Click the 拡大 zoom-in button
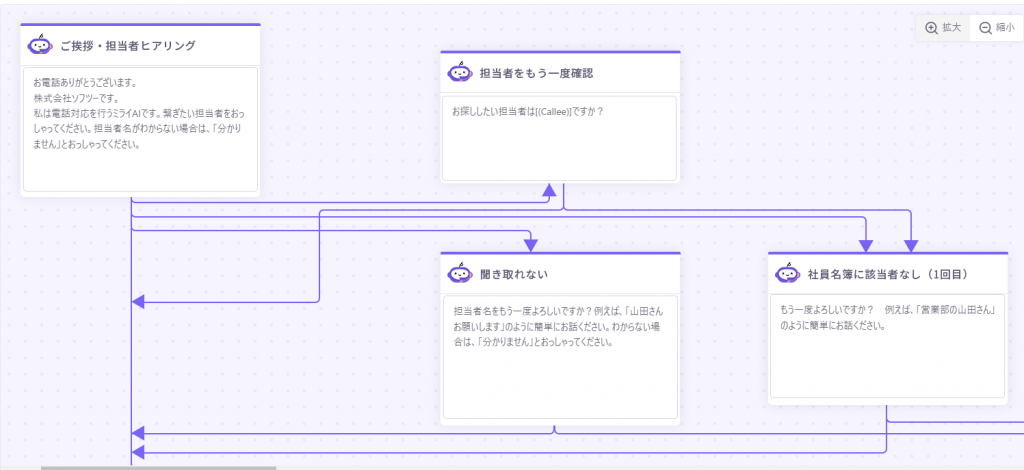1024x470 pixels. [943, 28]
